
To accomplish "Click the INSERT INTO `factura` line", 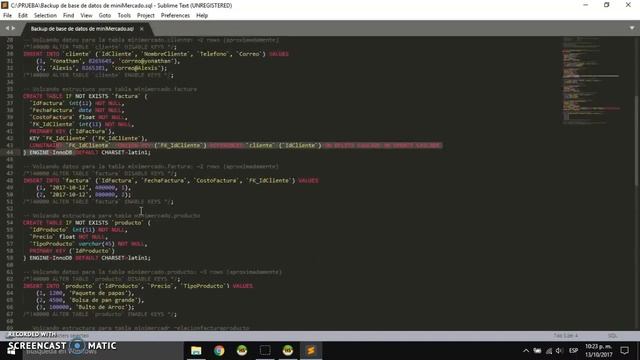I will (171, 180).
